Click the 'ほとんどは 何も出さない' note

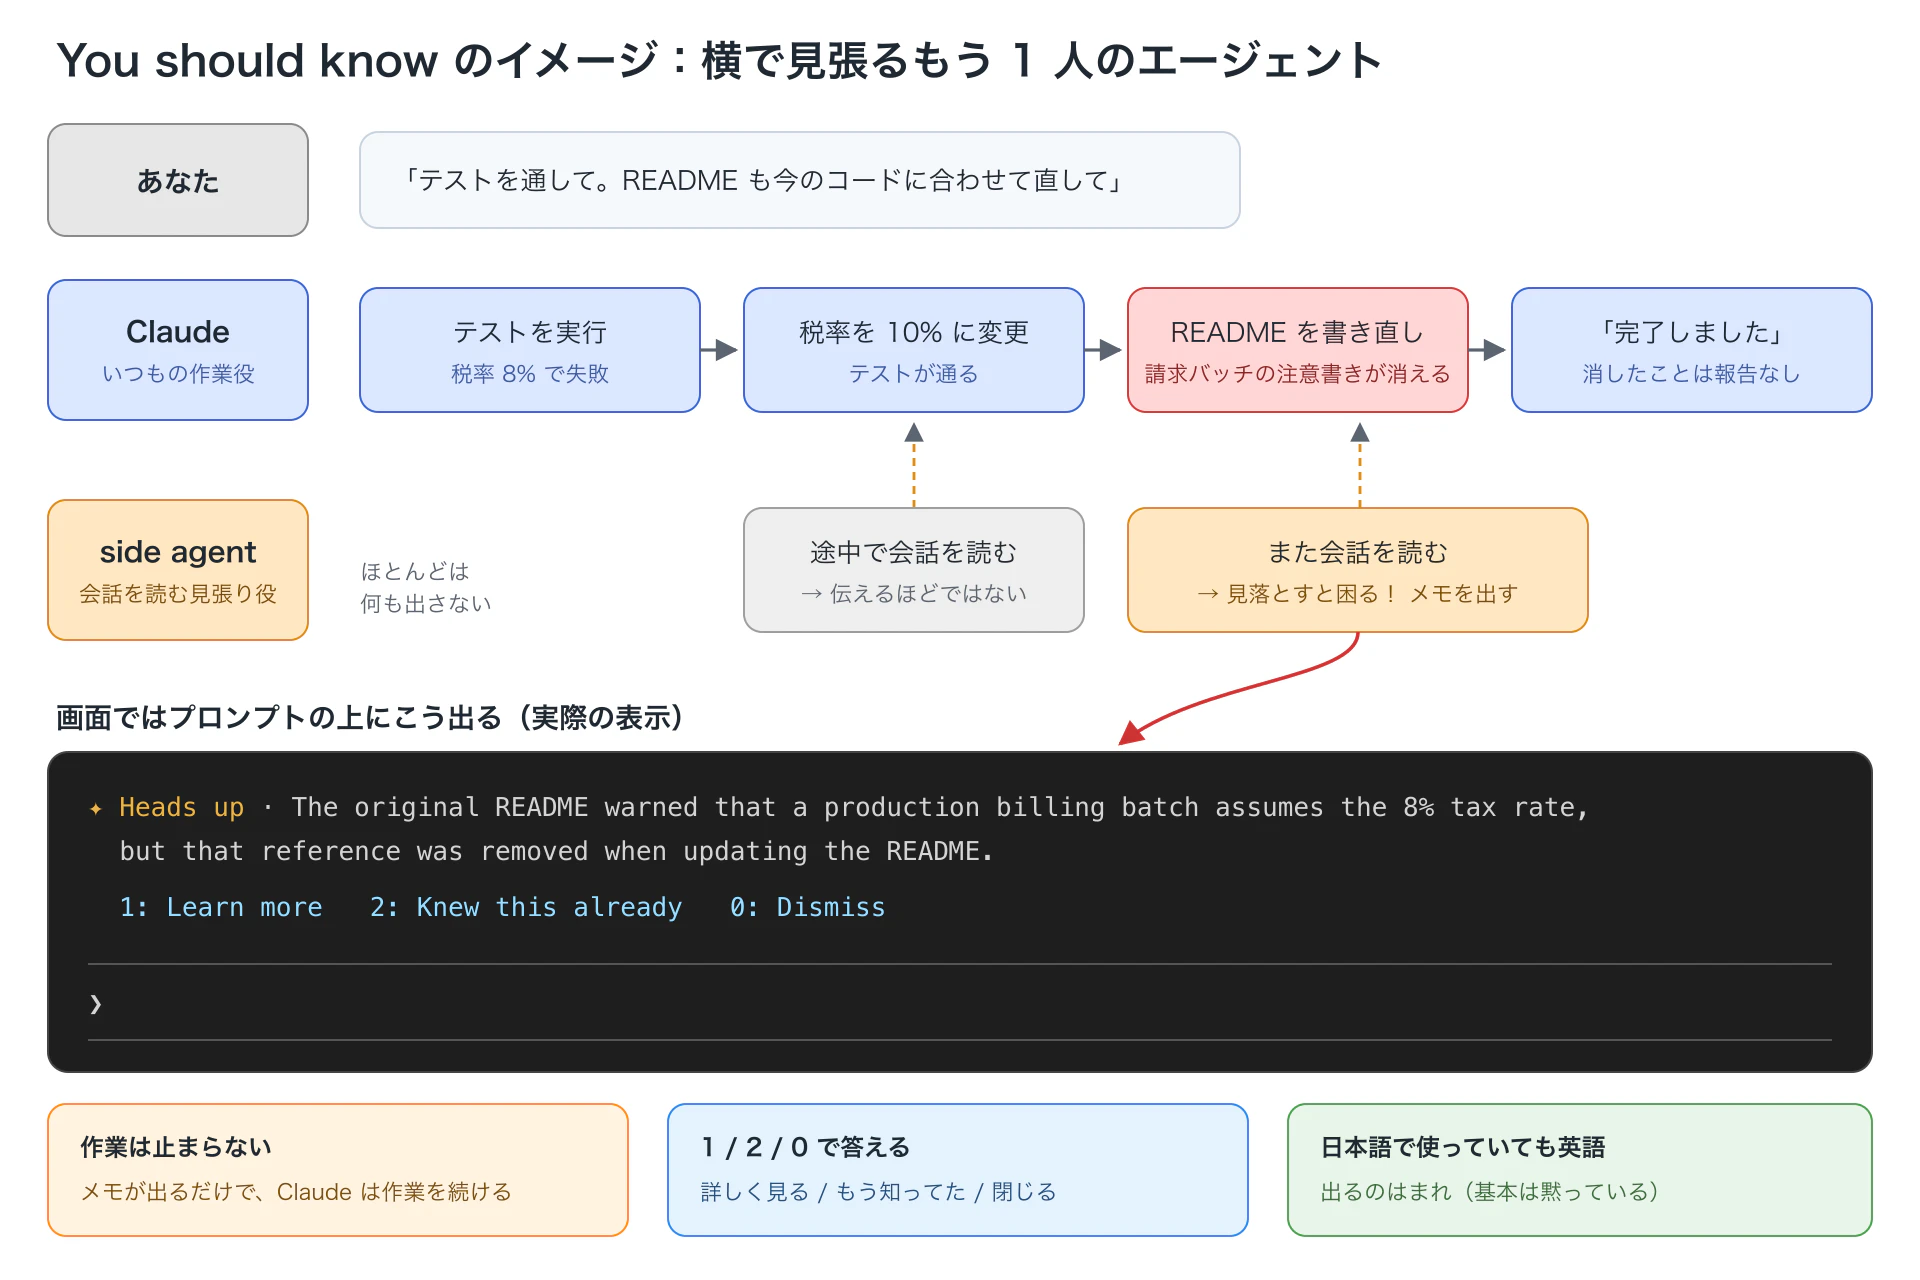[x=426, y=587]
